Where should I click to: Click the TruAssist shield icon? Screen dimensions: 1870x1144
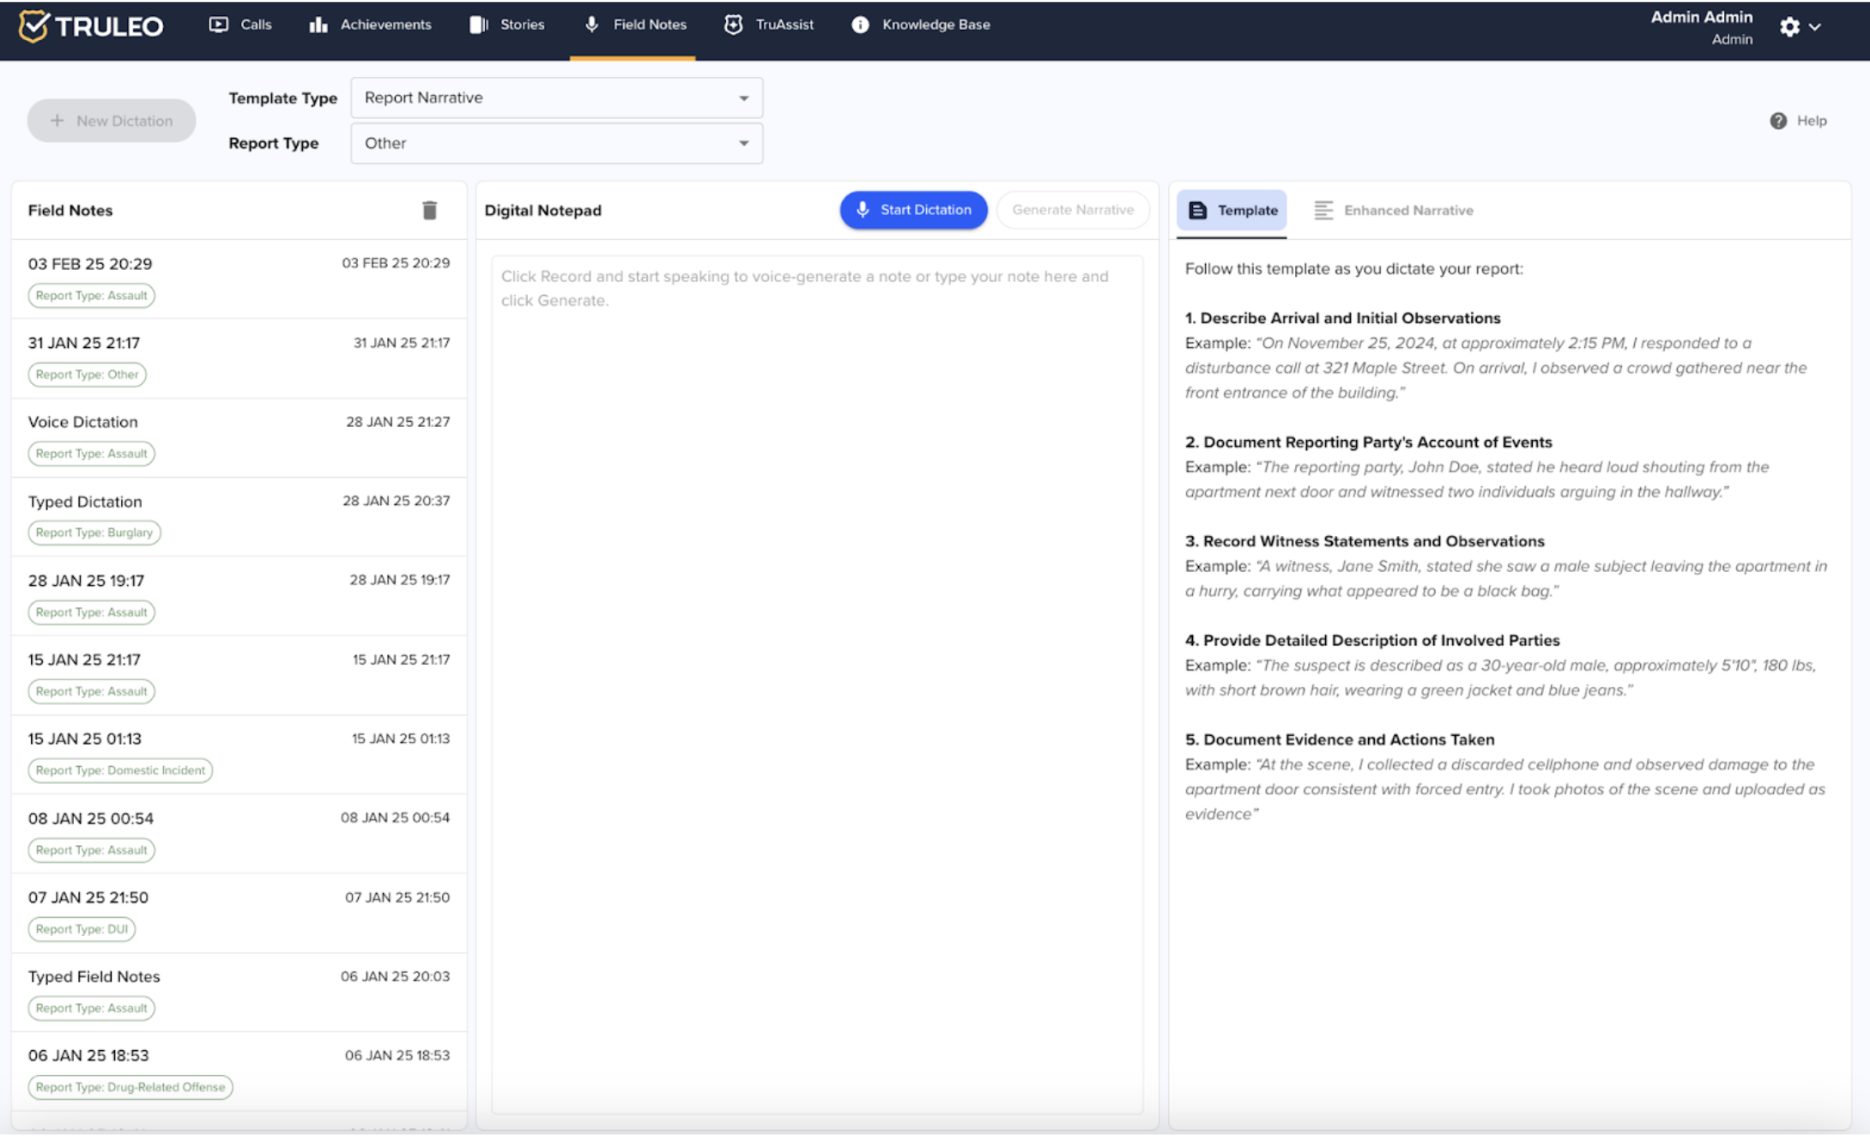734,25
